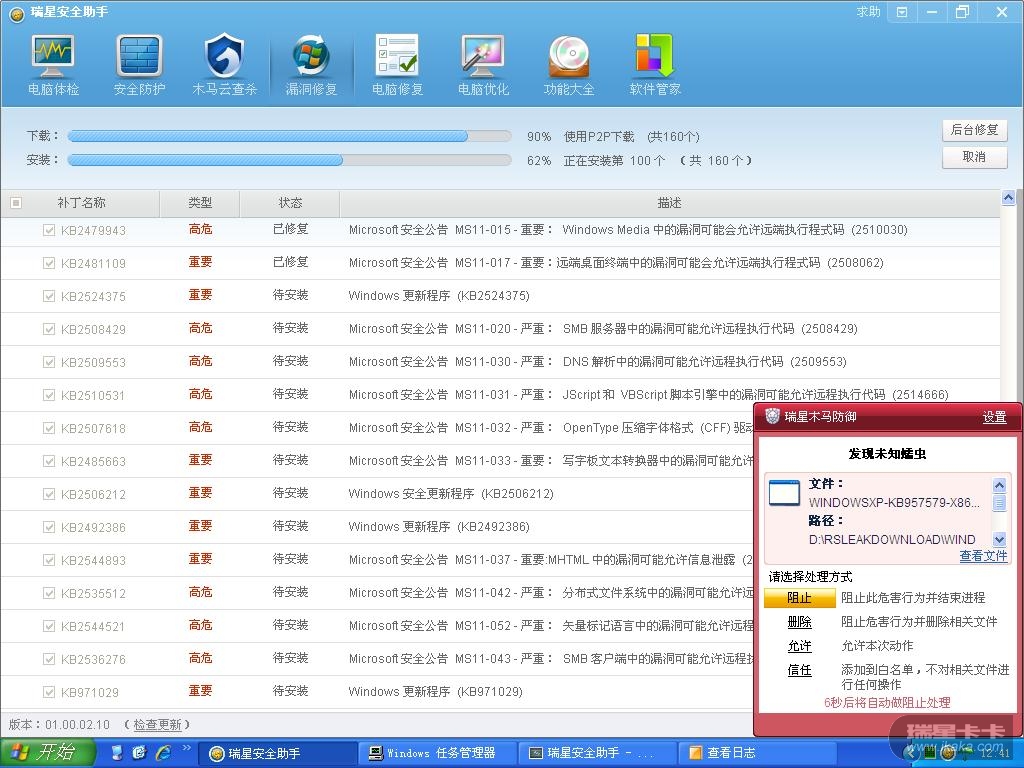Launch the 软件管家 software manager icon
Image resolution: width=1024 pixels, height=768 pixels.
655,64
